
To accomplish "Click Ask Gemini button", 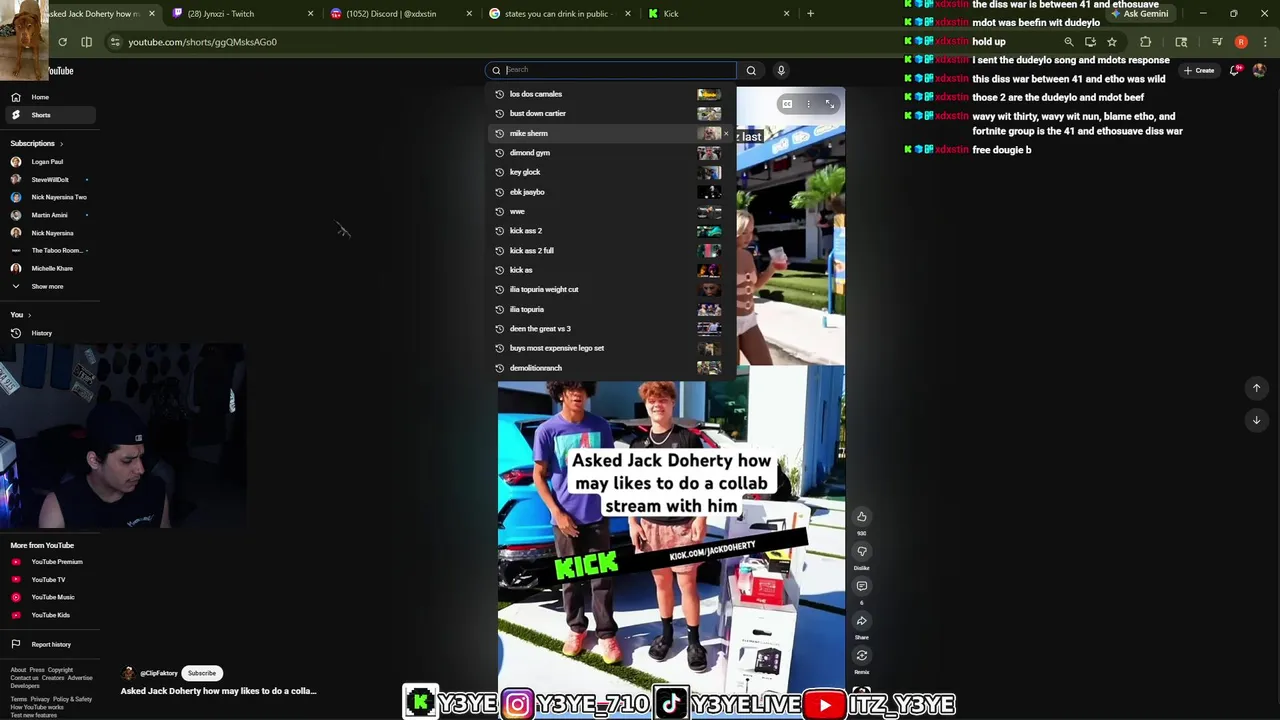I will [x=1138, y=14].
